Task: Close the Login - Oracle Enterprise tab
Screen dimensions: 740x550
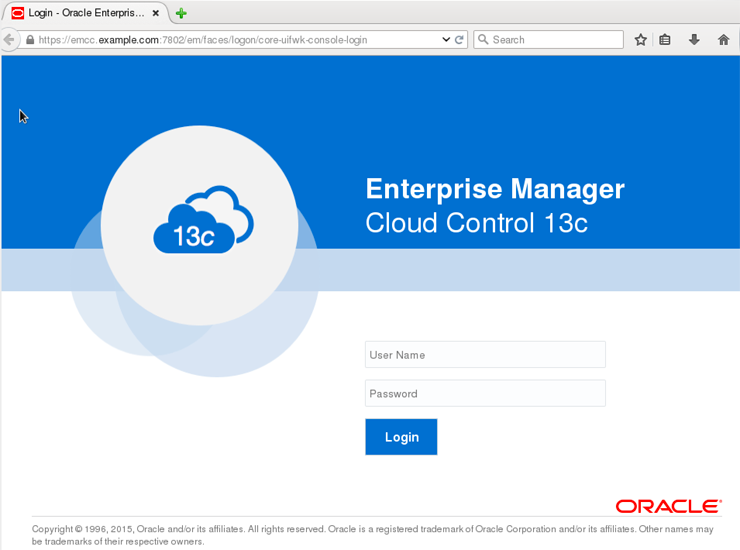Action: point(155,13)
